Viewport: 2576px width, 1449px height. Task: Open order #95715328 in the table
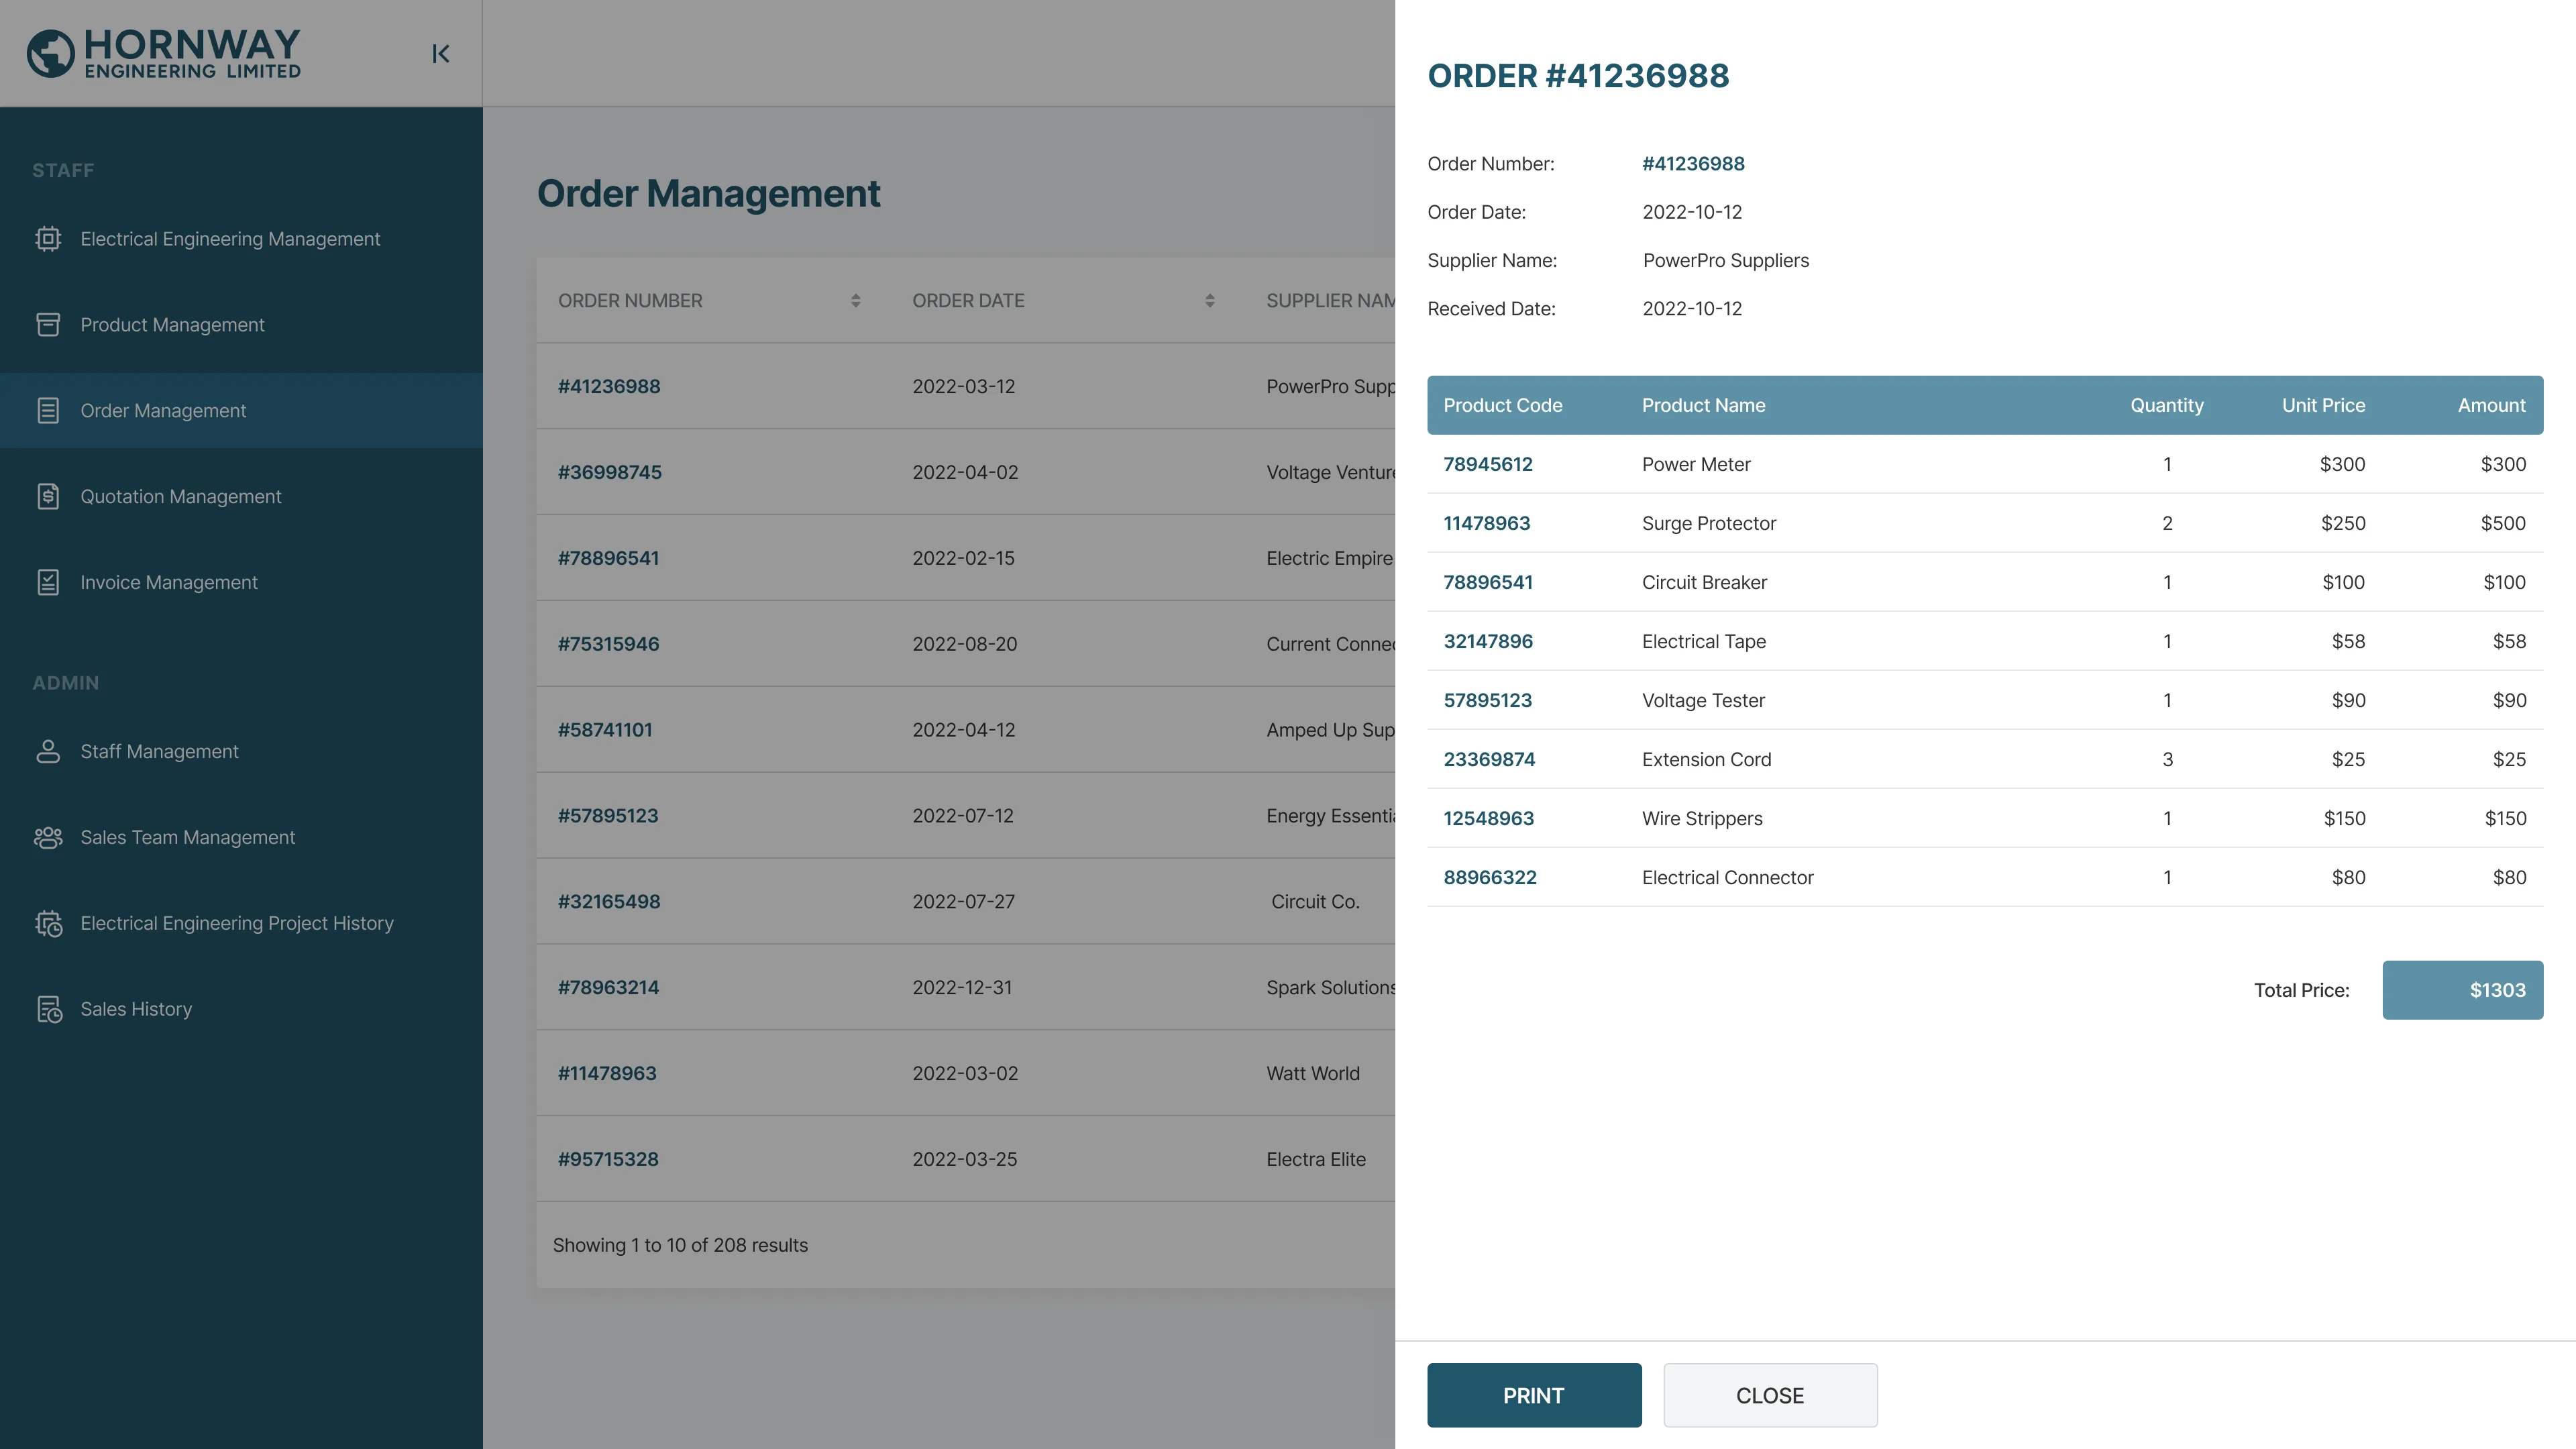pos(608,1160)
